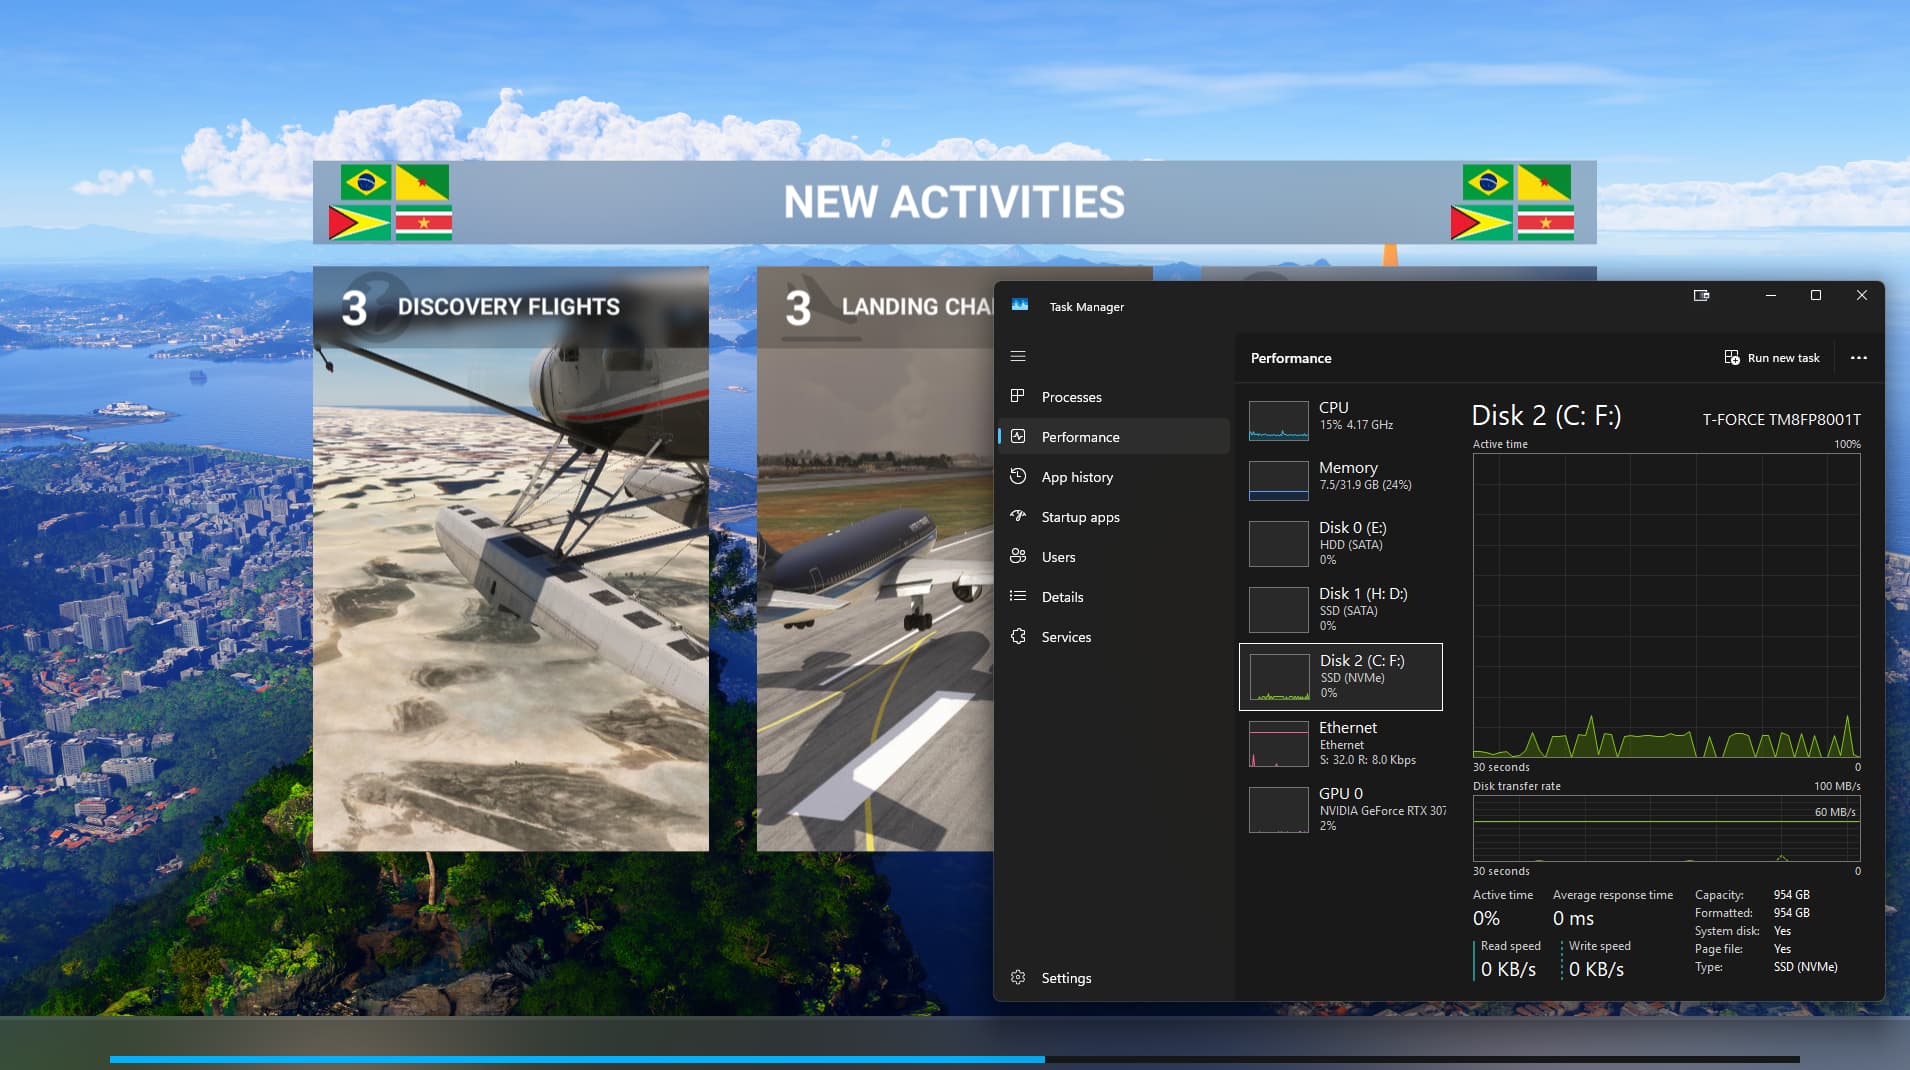Click the Settings gear icon

coord(1018,977)
